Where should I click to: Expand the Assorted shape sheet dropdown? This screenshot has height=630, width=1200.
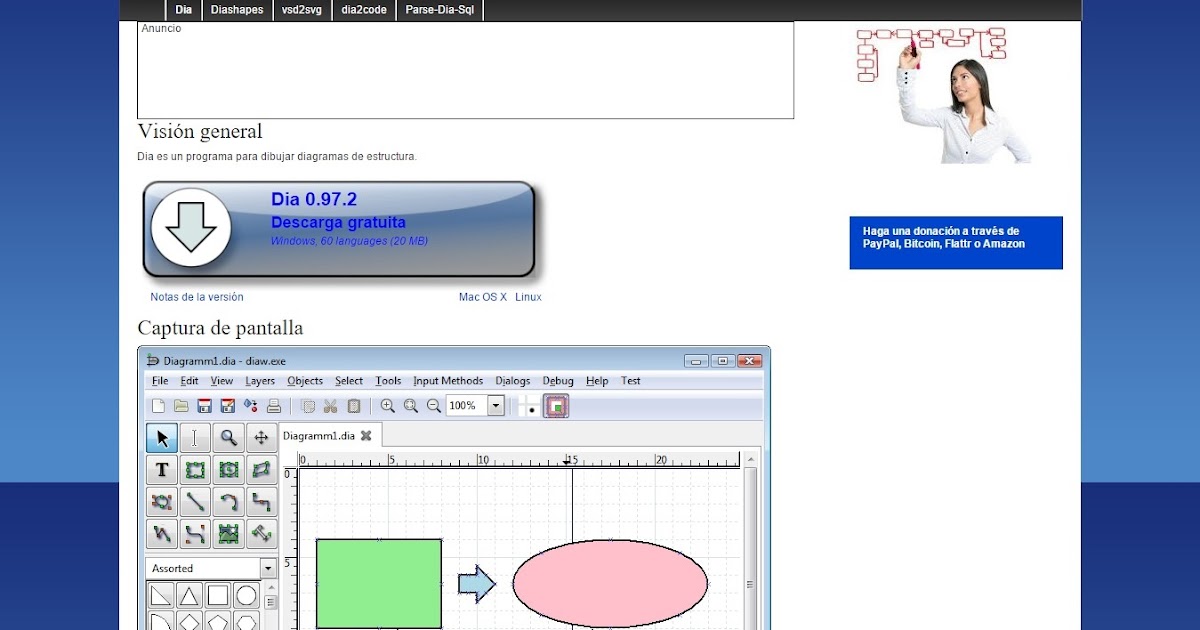[x=268, y=568]
